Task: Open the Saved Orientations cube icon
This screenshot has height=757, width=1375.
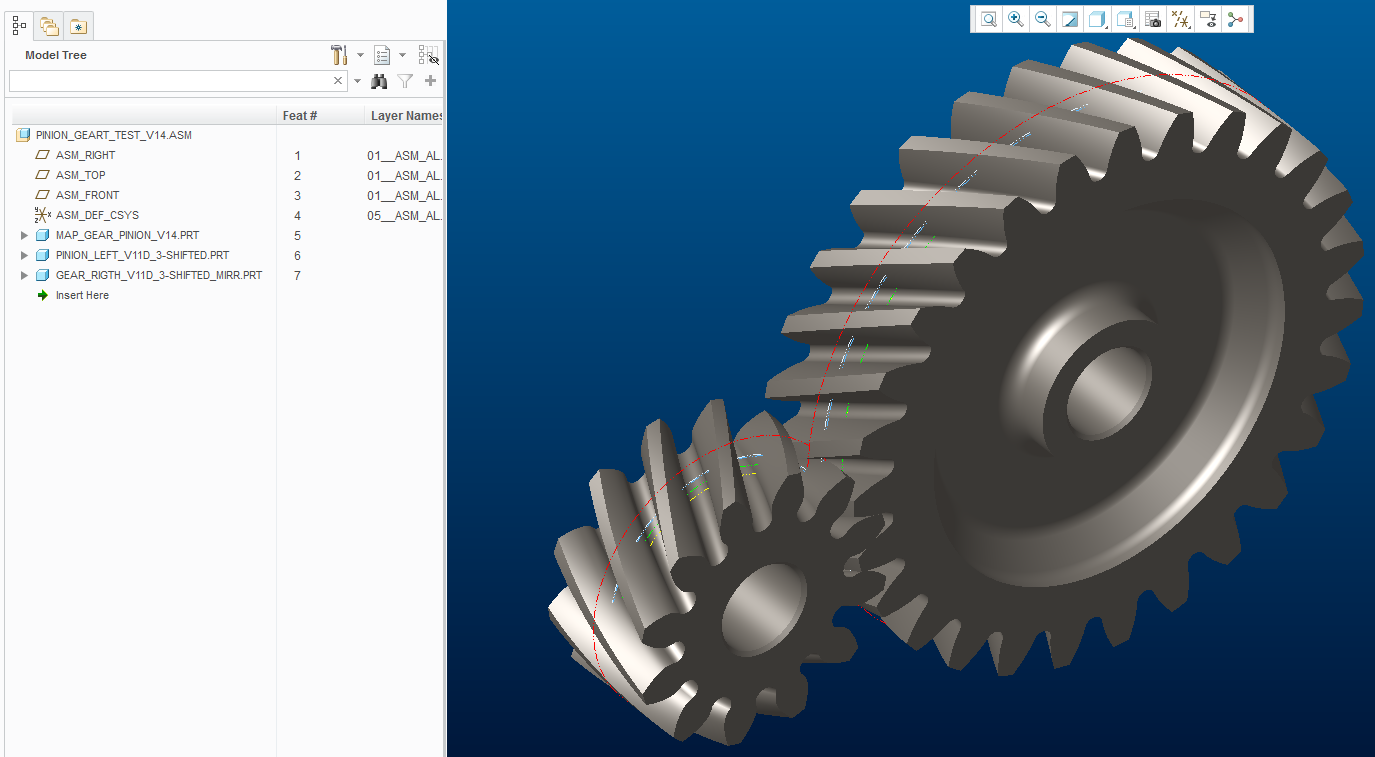Action: click(x=1097, y=19)
